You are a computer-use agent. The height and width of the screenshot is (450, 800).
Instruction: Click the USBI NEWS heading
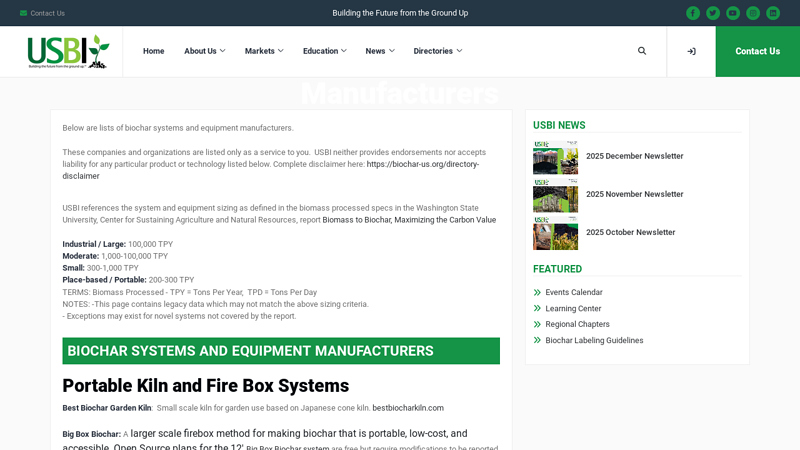(x=559, y=126)
